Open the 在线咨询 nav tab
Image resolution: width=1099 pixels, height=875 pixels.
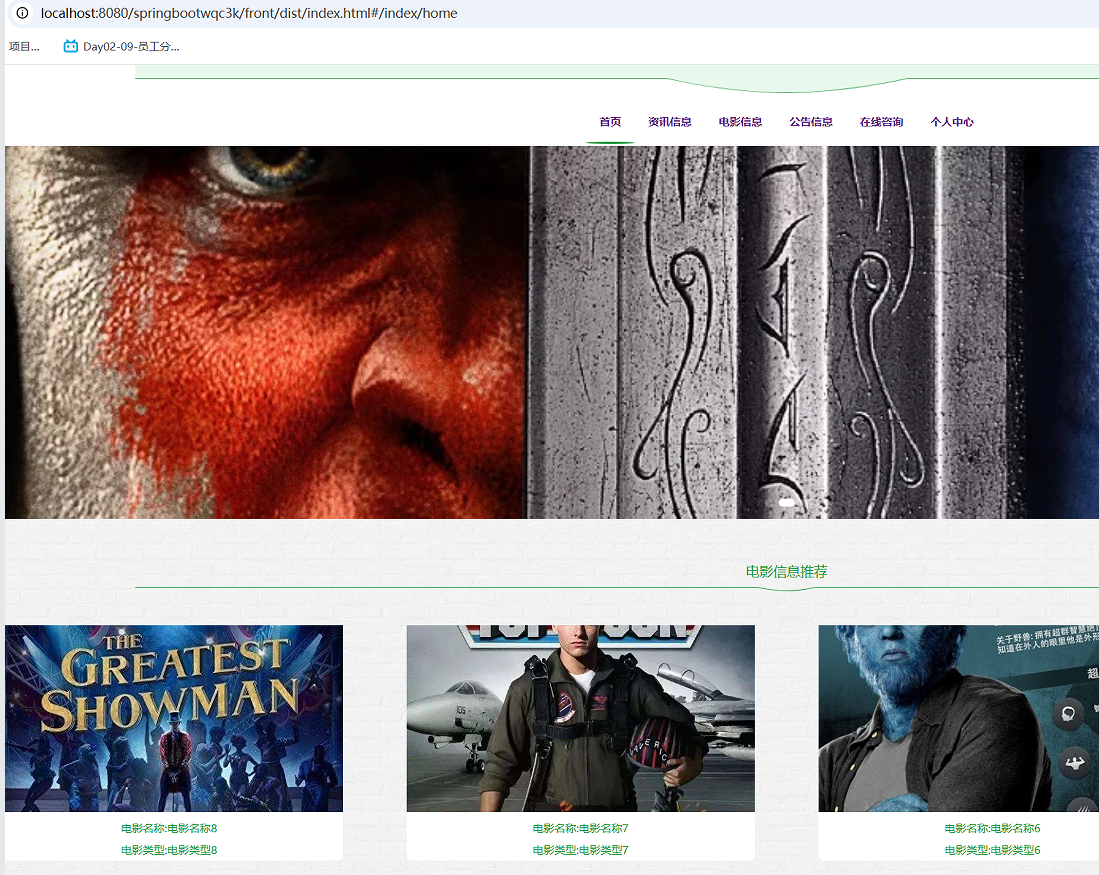click(x=881, y=122)
